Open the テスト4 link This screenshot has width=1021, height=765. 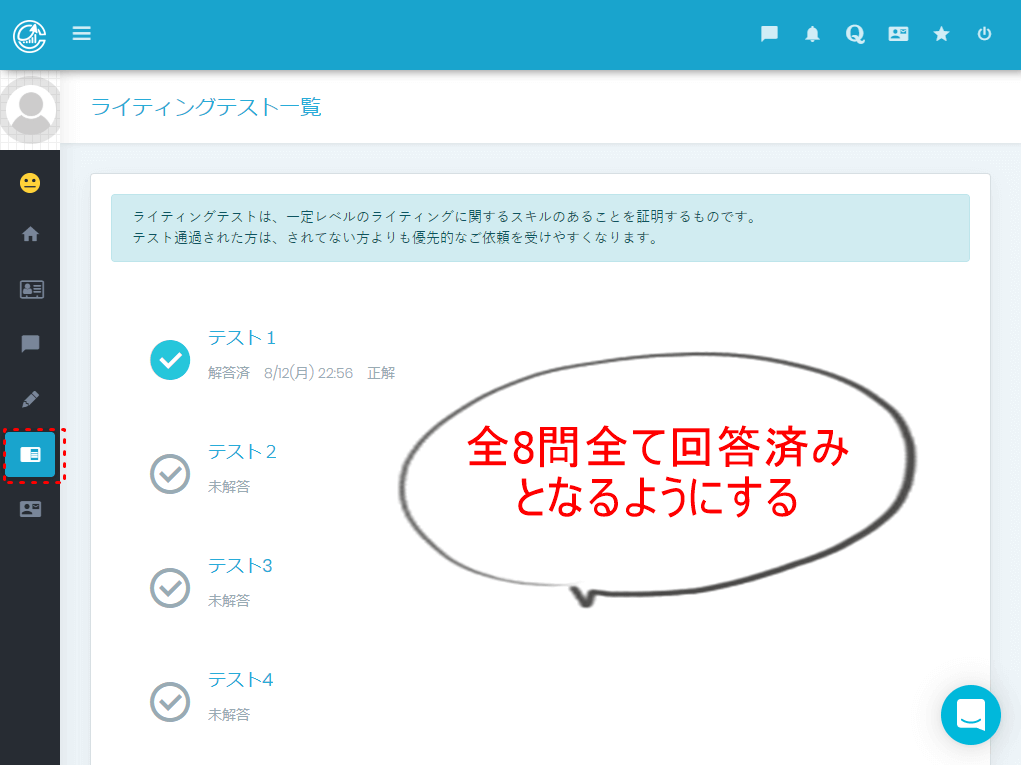(x=240, y=680)
